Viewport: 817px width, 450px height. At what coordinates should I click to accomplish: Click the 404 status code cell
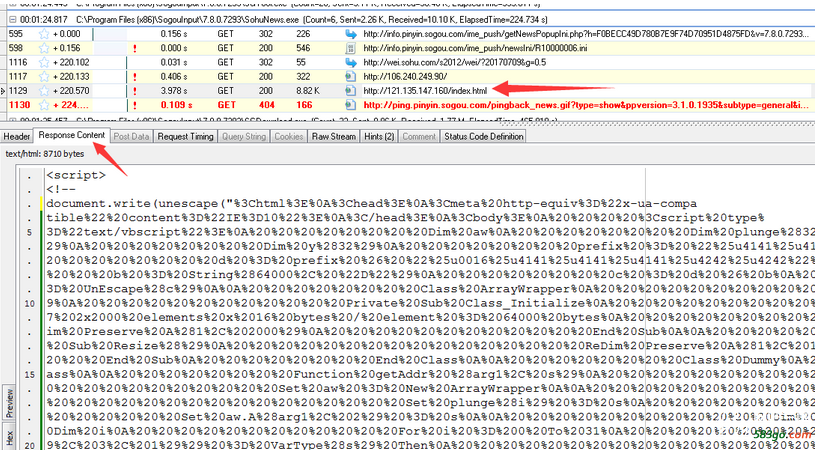pos(266,105)
